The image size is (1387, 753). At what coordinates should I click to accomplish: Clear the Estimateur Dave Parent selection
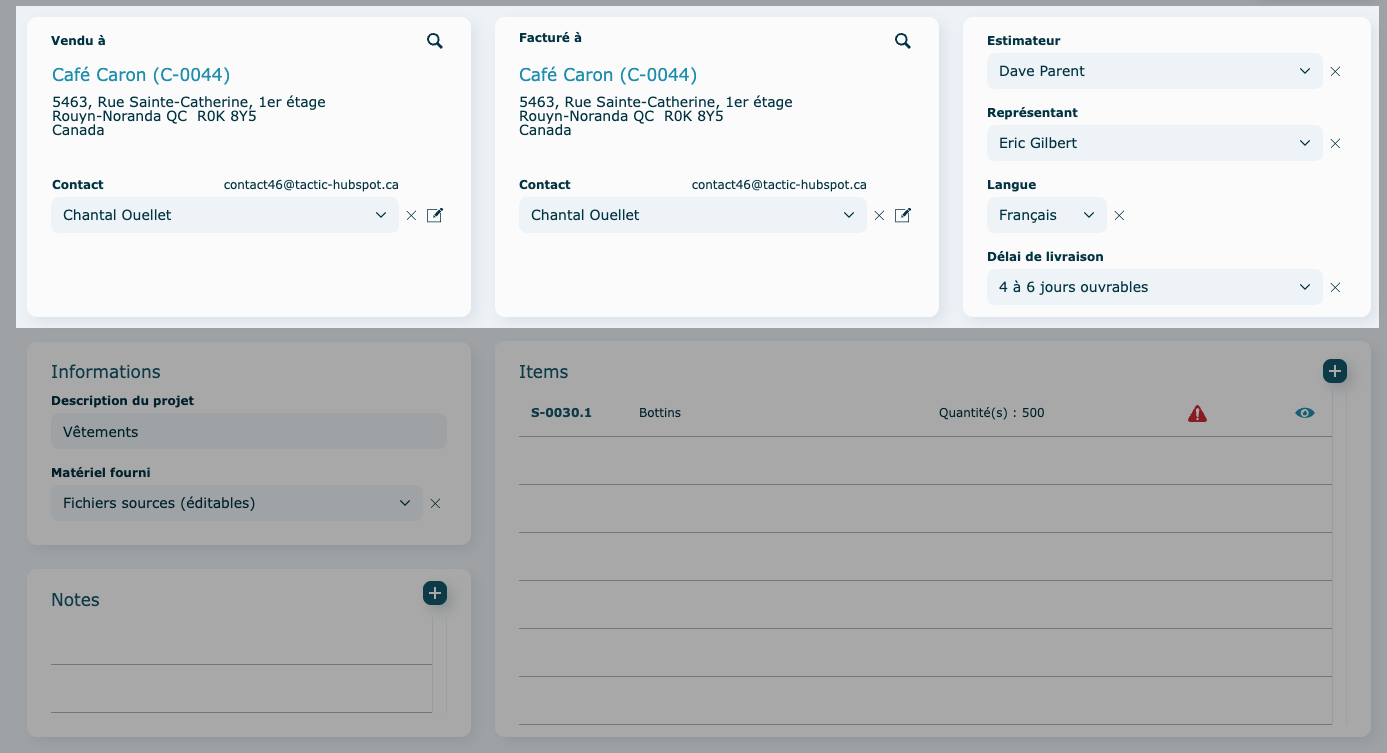[1335, 72]
